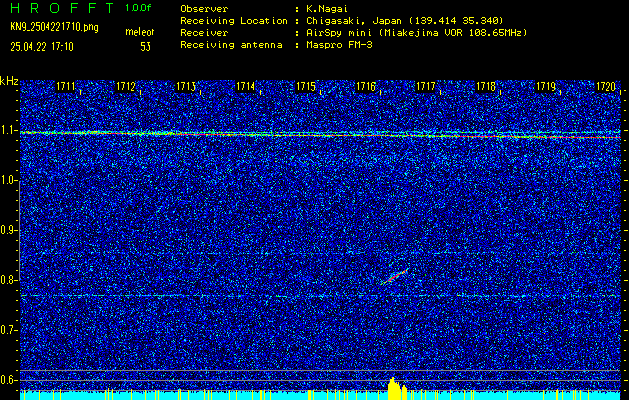Click the kHz axis unit label
629x400 pixels.
(x=9, y=81)
